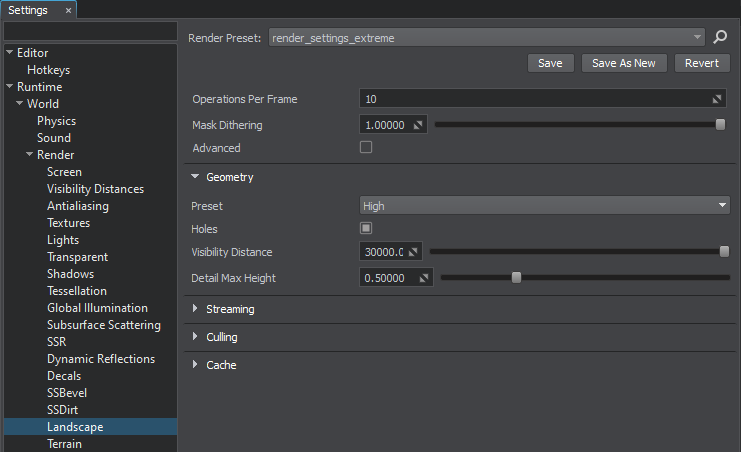
Task: Click the search field above the settings tree
Action: click(89, 33)
